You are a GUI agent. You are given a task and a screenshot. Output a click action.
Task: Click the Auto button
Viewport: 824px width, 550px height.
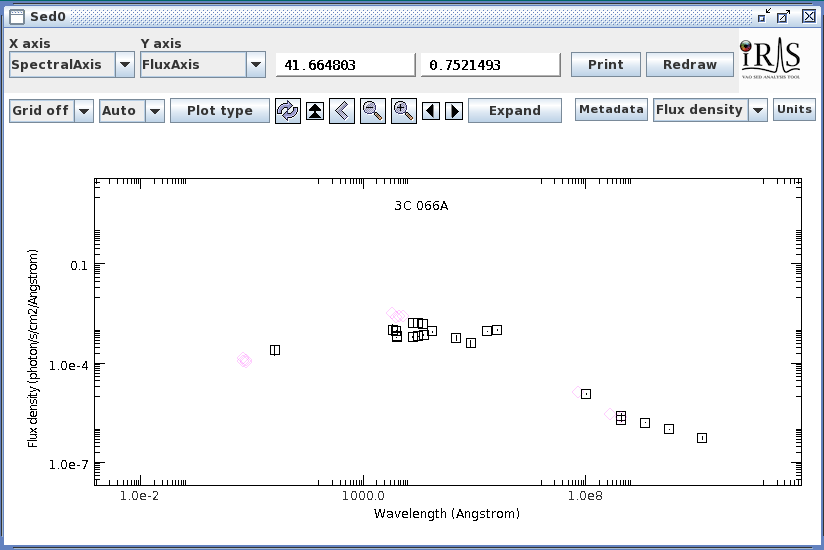click(x=122, y=111)
